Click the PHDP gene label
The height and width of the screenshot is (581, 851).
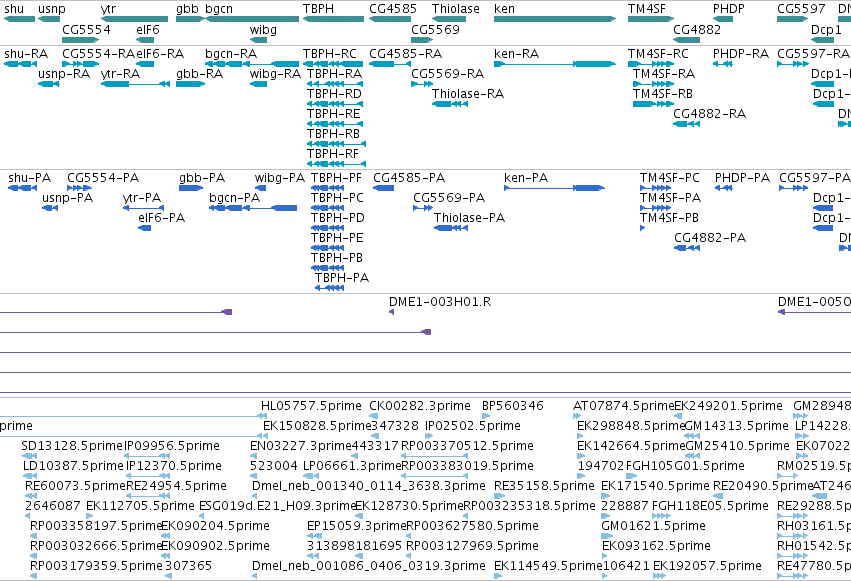click(728, 9)
